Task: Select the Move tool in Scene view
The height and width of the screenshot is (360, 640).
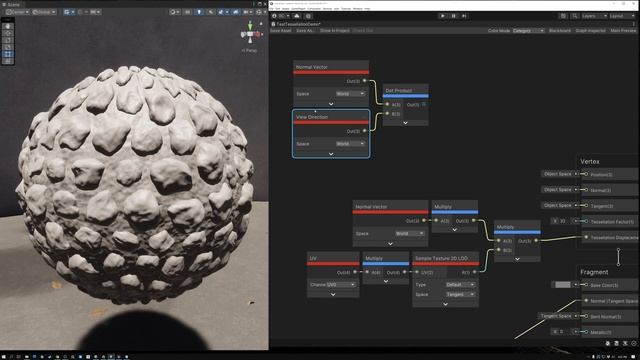Action: click(x=8, y=33)
